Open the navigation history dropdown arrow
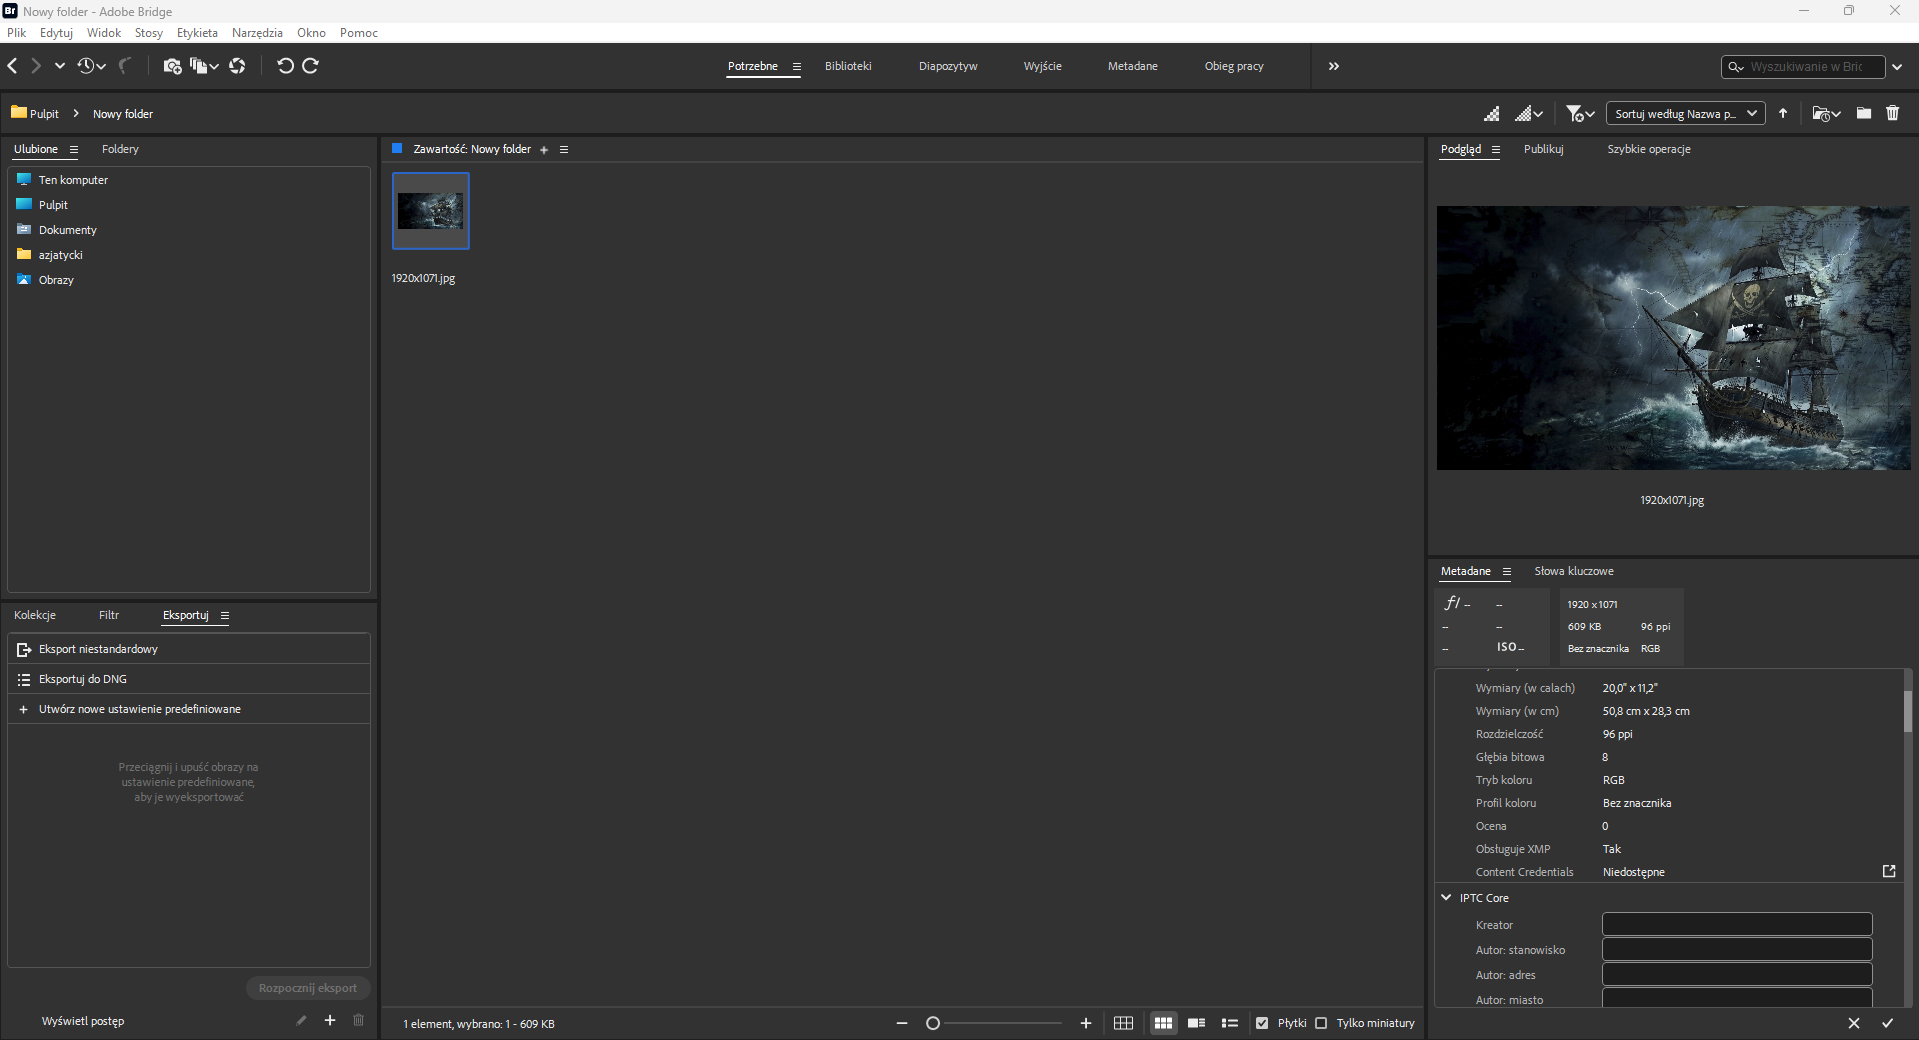 [x=60, y=66]
